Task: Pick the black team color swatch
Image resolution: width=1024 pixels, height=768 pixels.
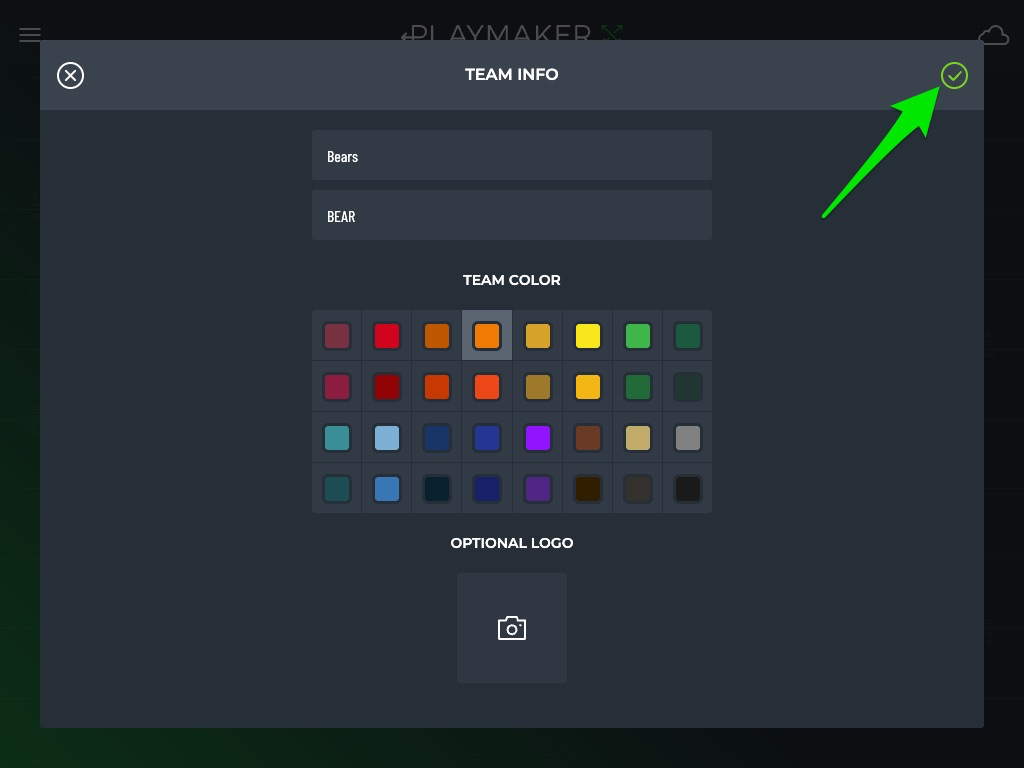Action: (x=688, y=488)
